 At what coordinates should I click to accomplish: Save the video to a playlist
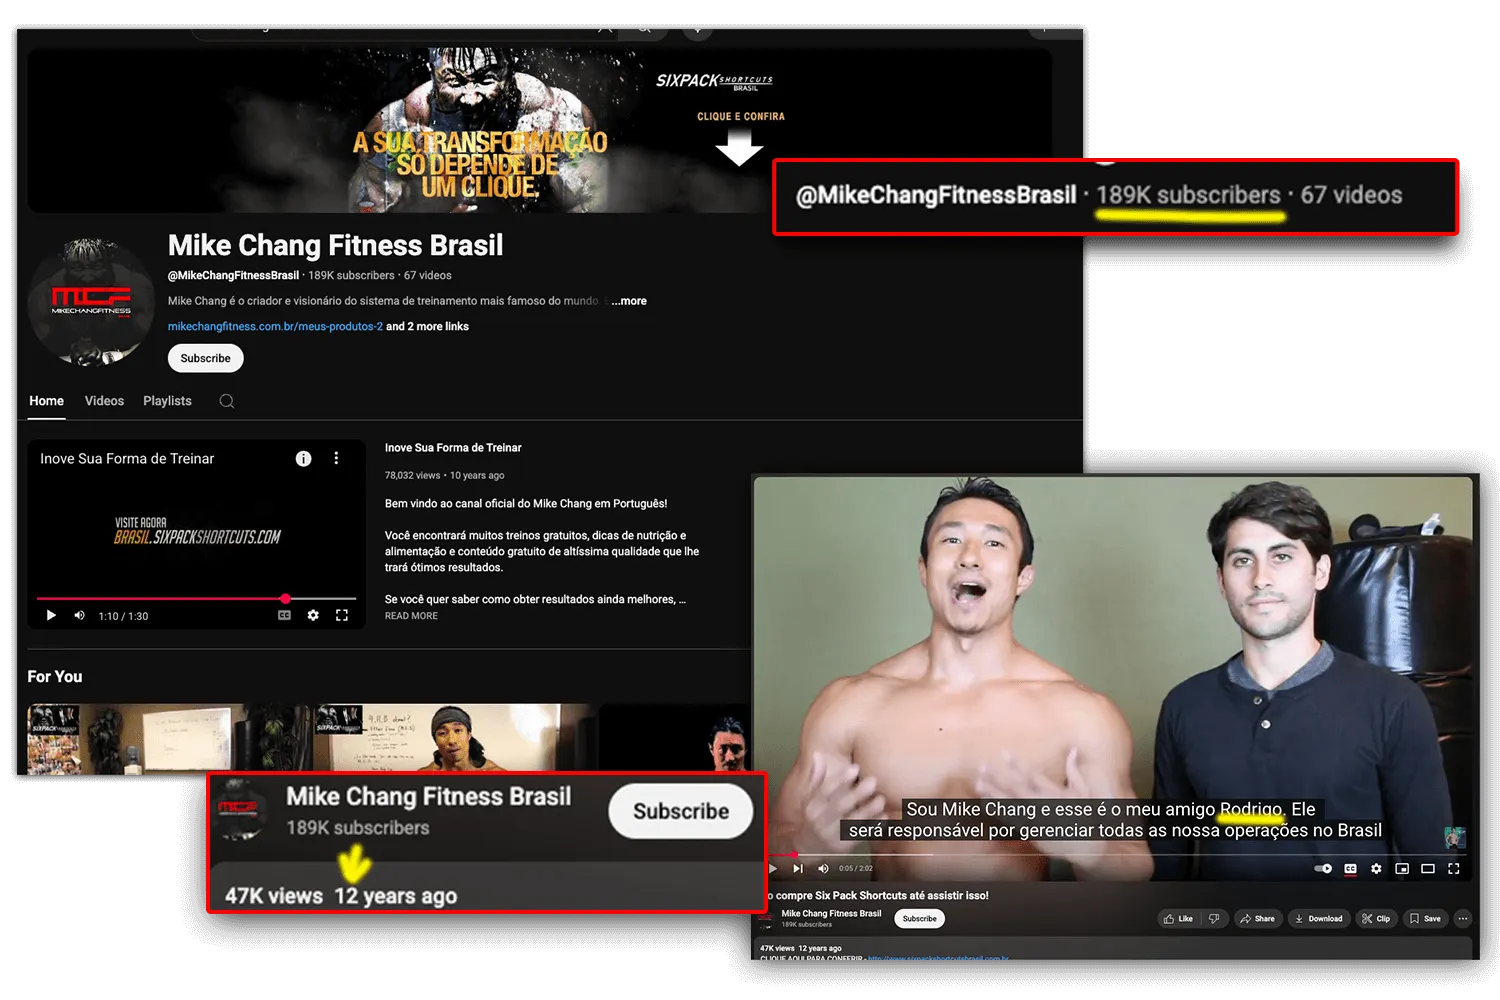click(x=1425, y=918)
